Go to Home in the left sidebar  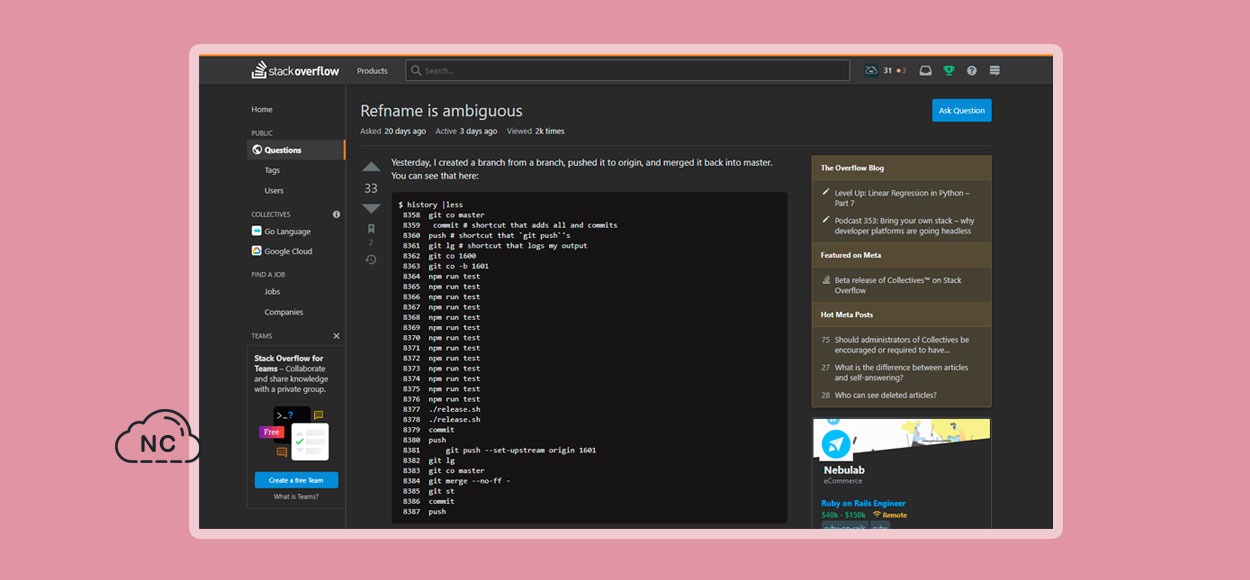tap(262, 109)
